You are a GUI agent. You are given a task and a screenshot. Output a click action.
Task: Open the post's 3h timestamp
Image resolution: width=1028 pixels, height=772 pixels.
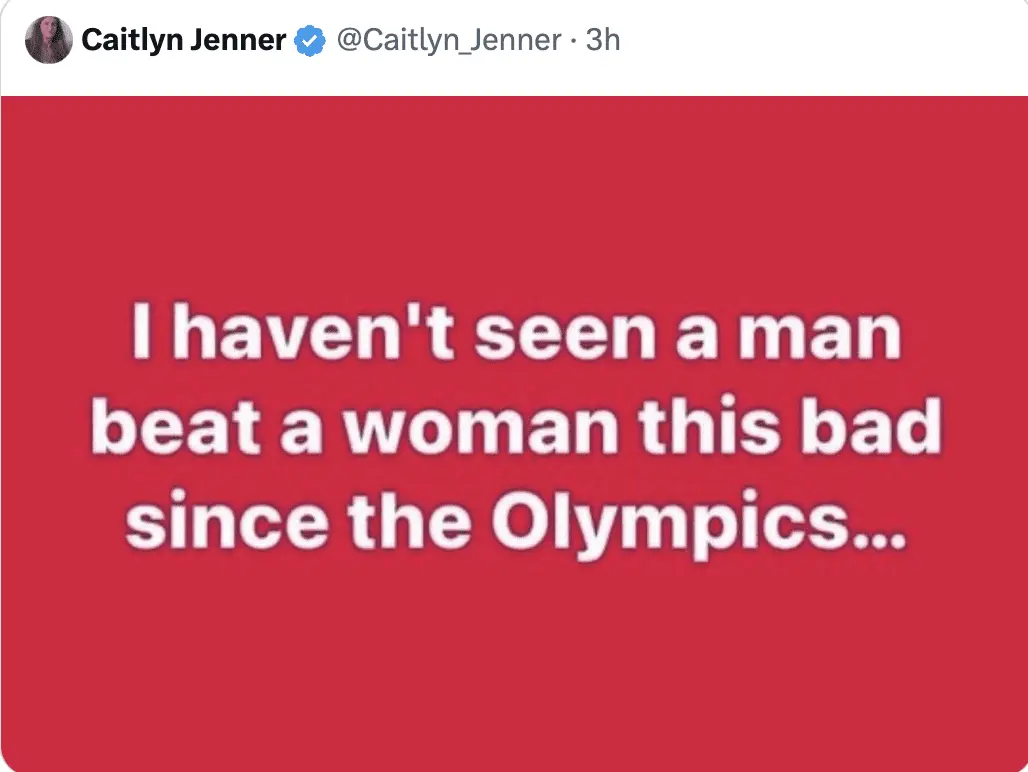(x=603, y=41)
